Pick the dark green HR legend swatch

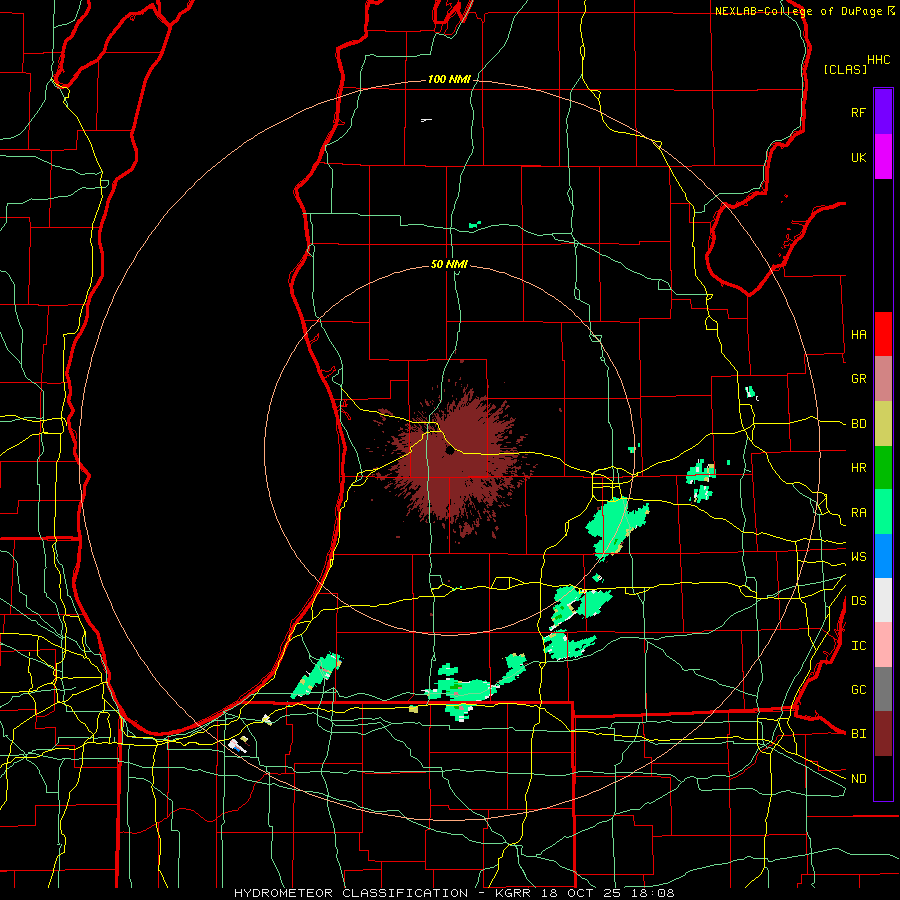(883, 468)
